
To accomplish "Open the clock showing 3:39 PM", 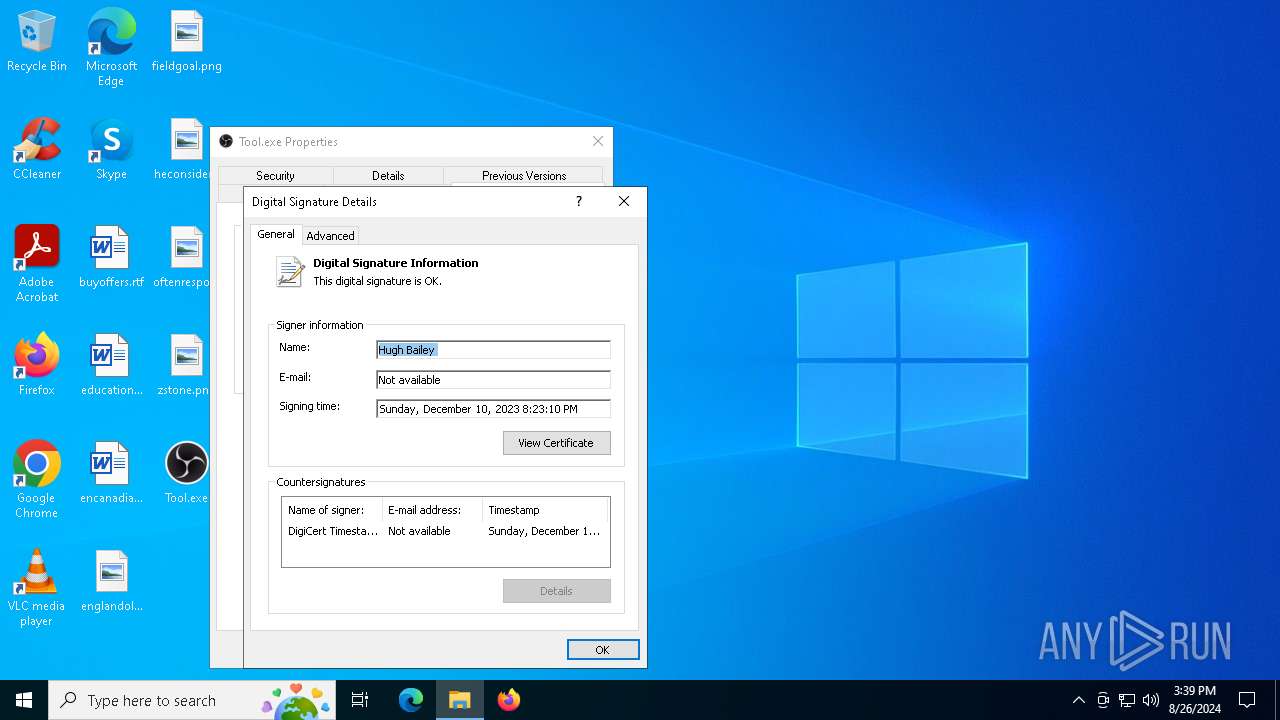I will click(1195, 700).
